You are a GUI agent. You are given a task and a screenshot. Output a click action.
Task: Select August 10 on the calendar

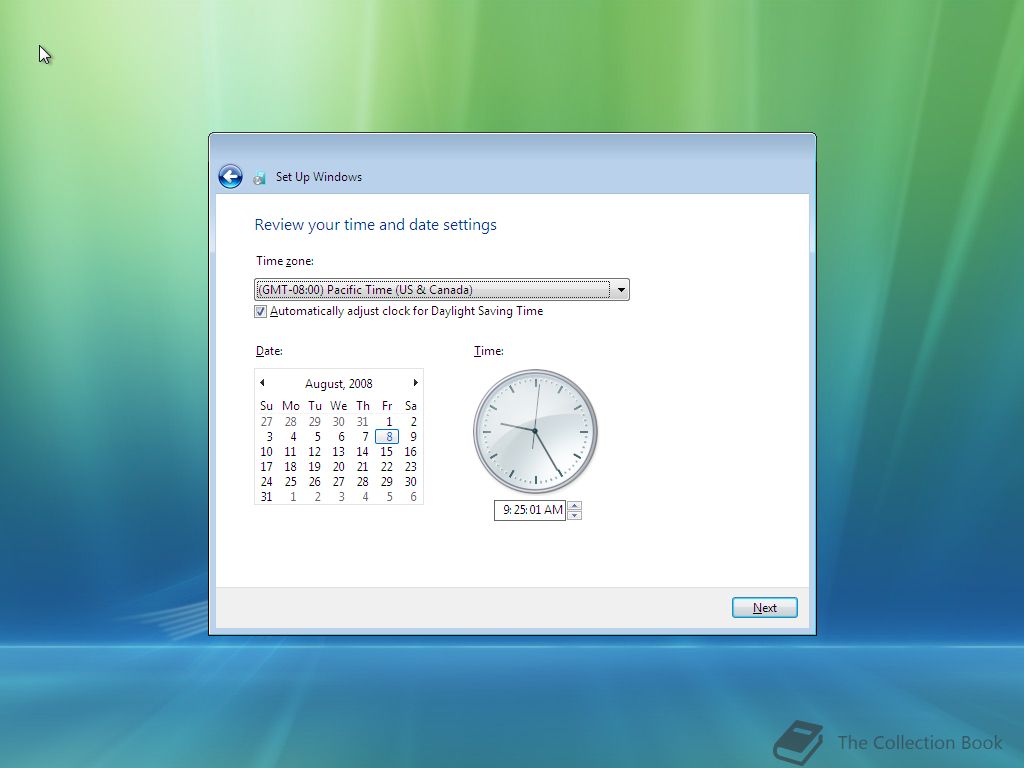click(x=266, y=452)
